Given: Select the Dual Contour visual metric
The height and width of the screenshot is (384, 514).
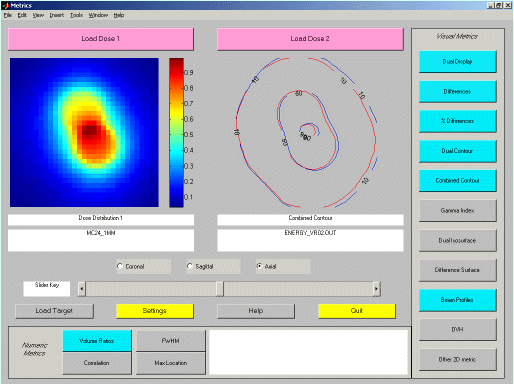Looking at the screenshot, I should 457,151.
